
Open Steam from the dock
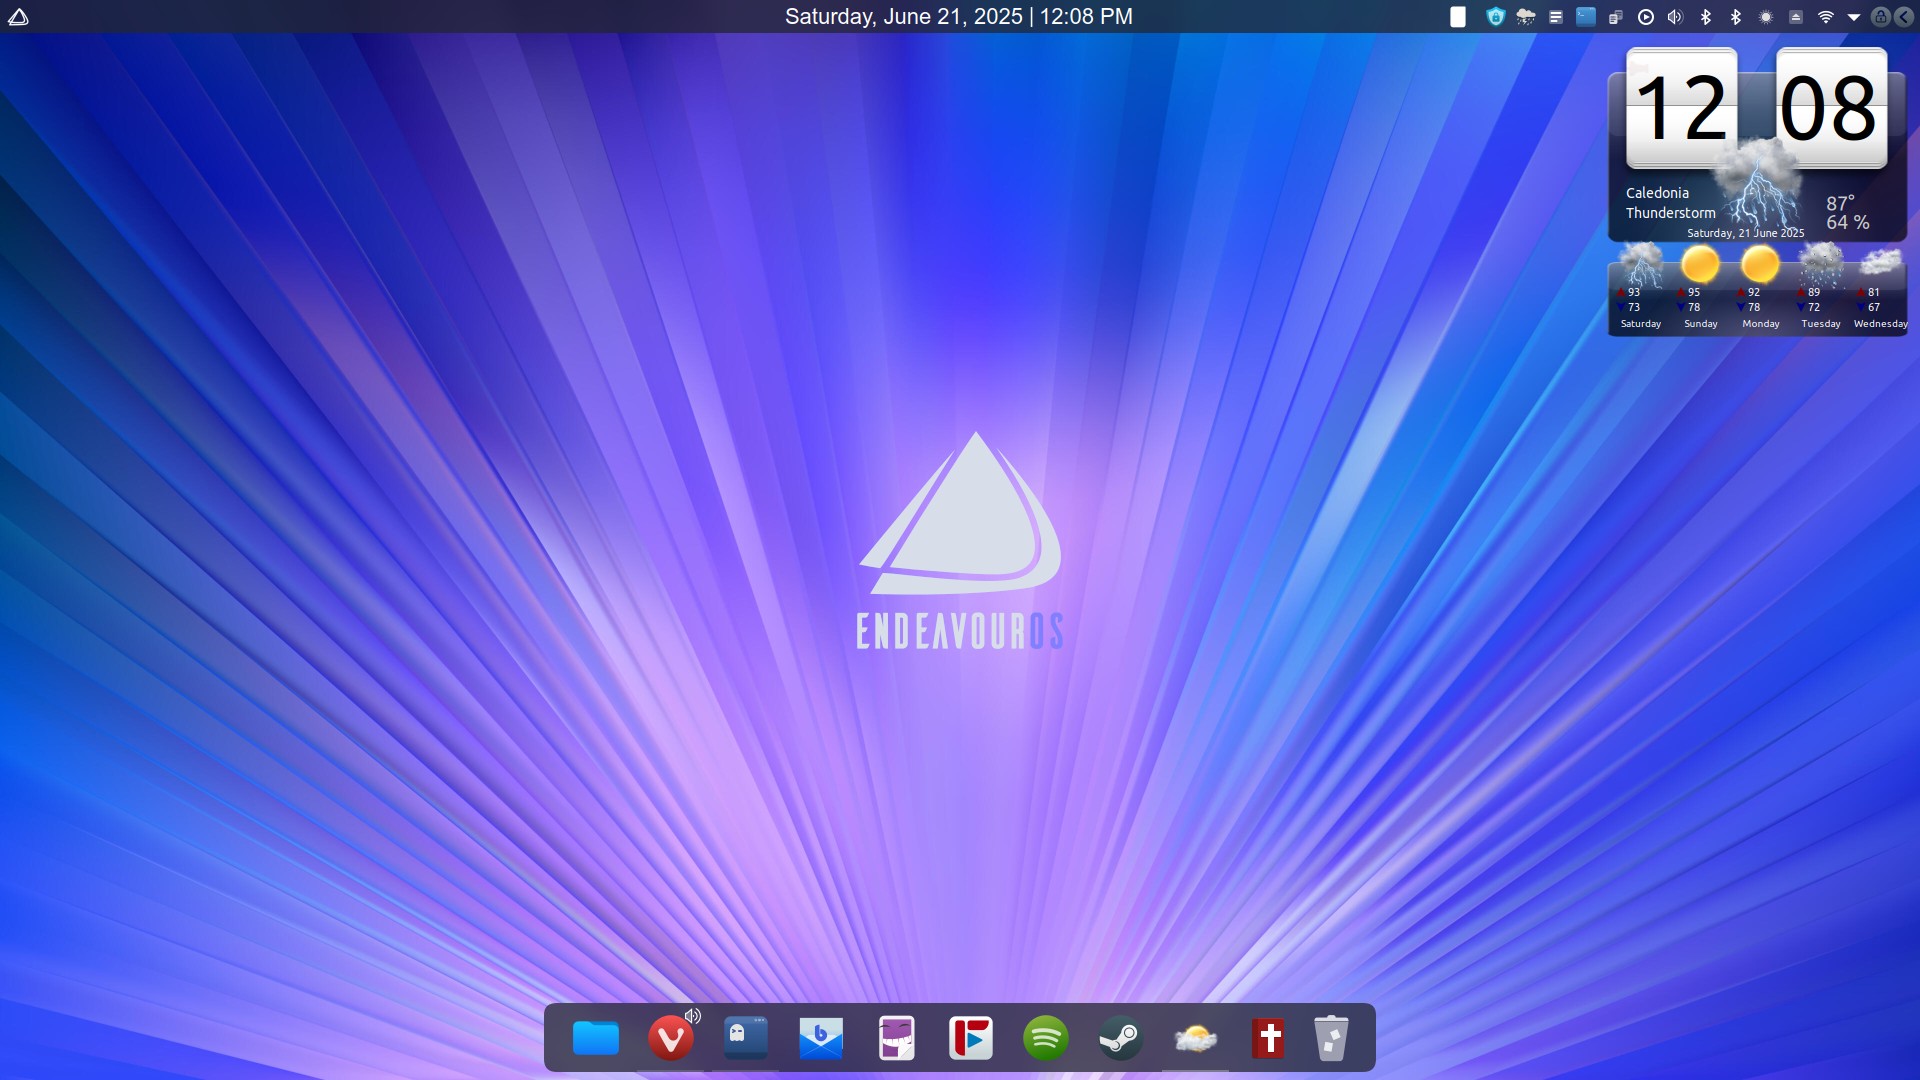(1120, 1039)
